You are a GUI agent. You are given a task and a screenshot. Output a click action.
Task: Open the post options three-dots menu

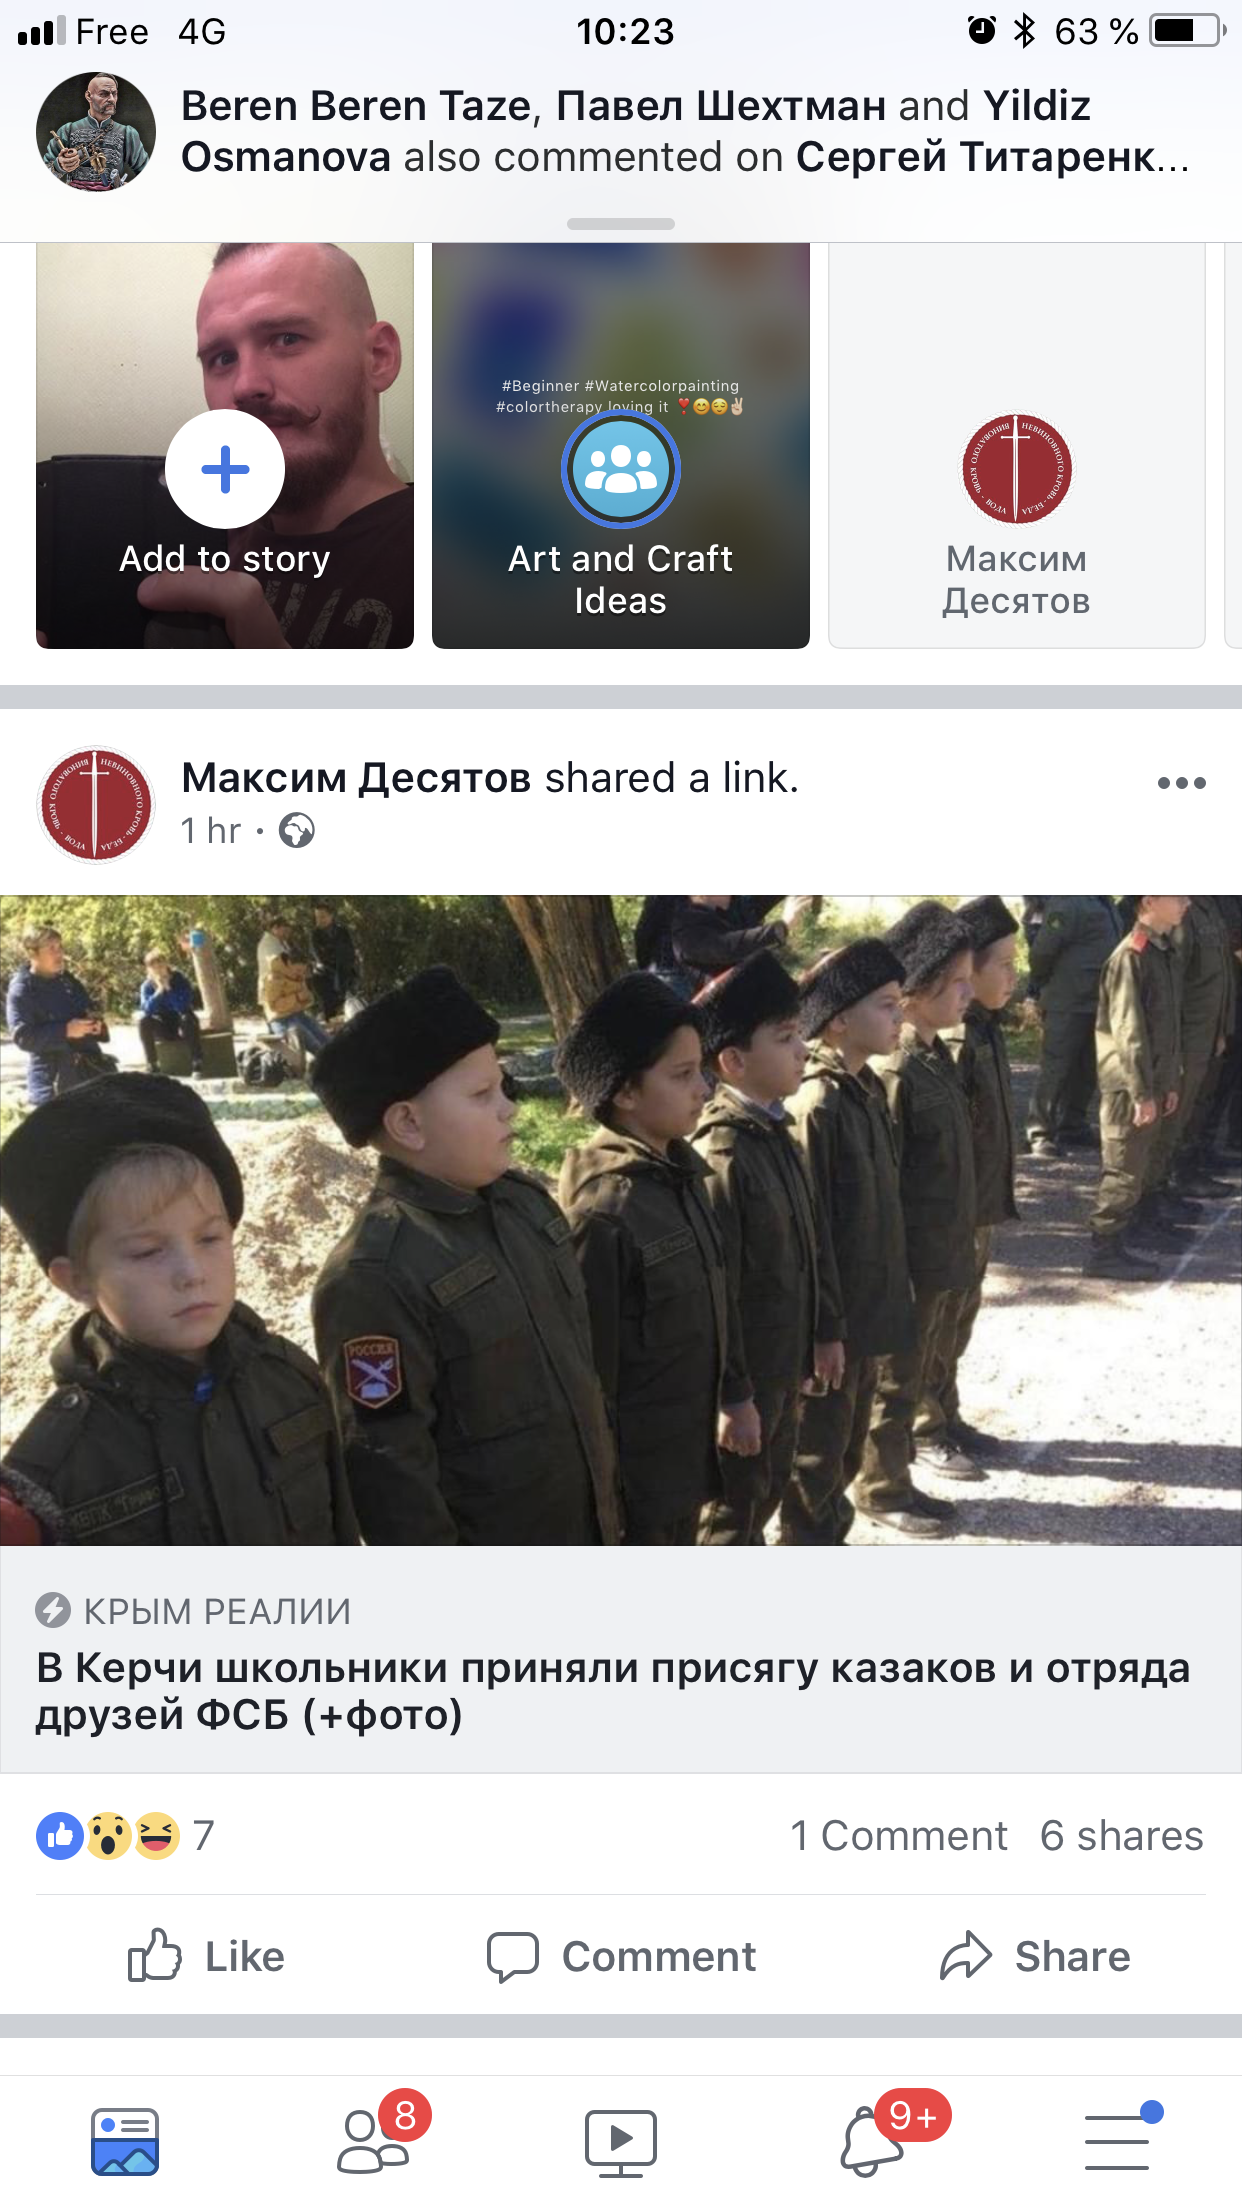click(x=1181, y=783)
